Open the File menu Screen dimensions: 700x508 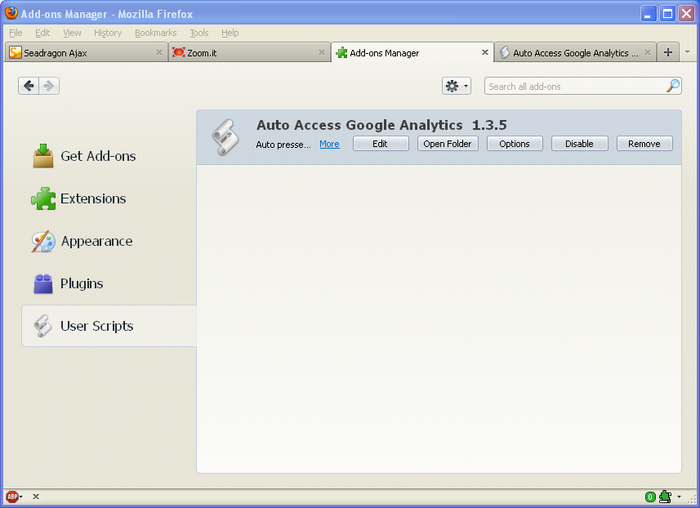coord(16,33)
